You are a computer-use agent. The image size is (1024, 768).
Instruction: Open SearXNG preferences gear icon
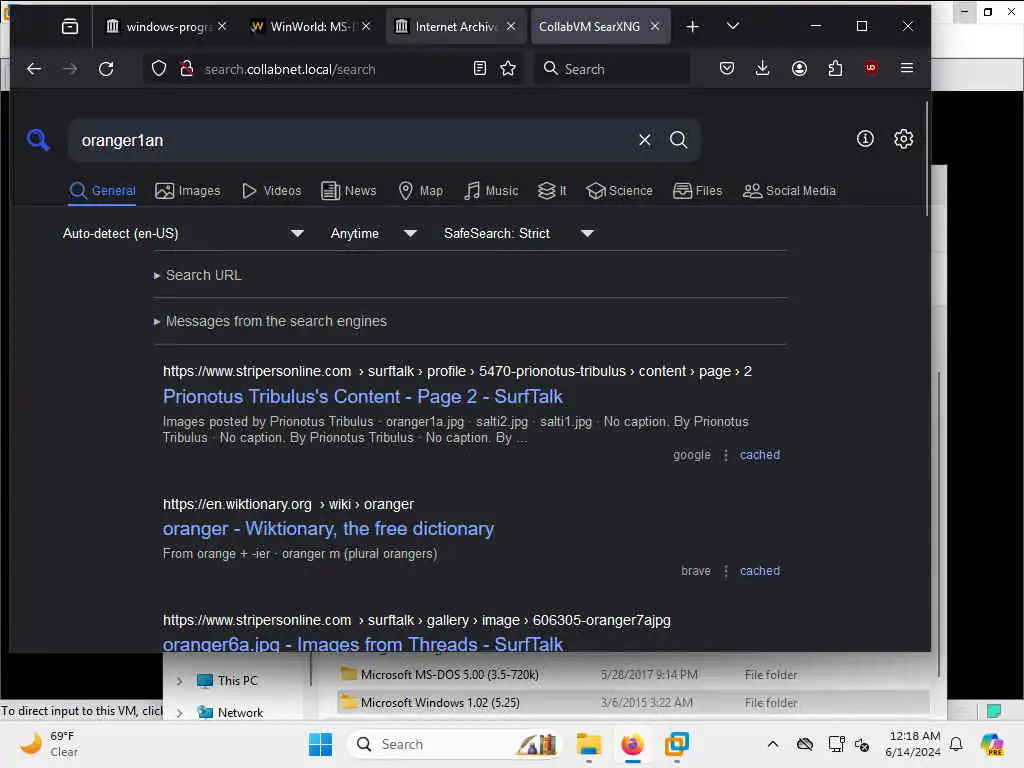(903, 138)
